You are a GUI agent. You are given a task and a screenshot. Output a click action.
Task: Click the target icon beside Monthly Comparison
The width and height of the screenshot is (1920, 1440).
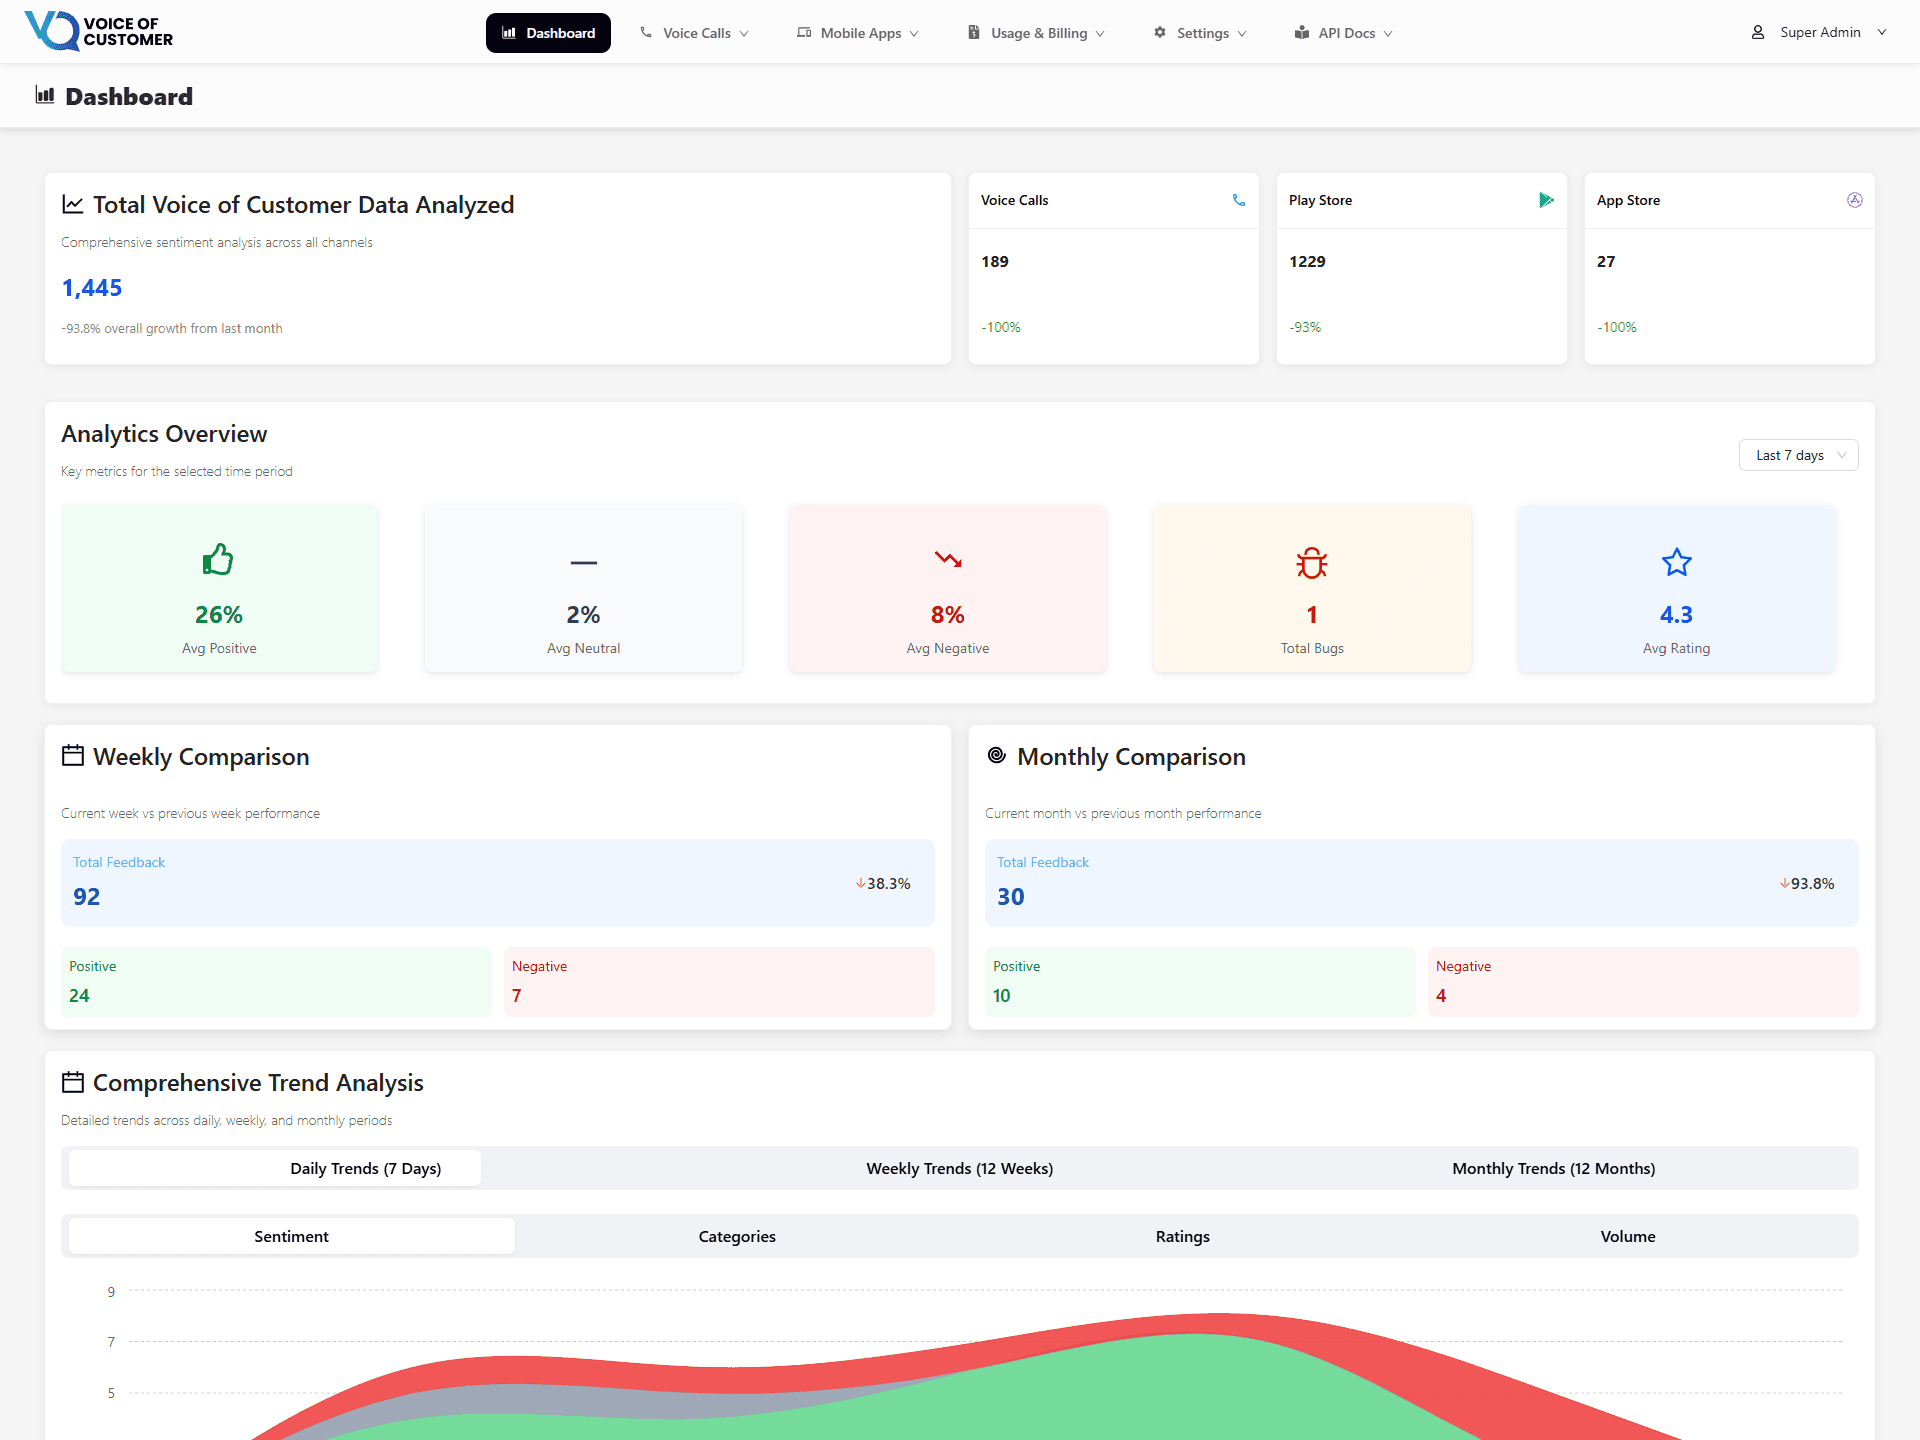click(x=996, y=757)
